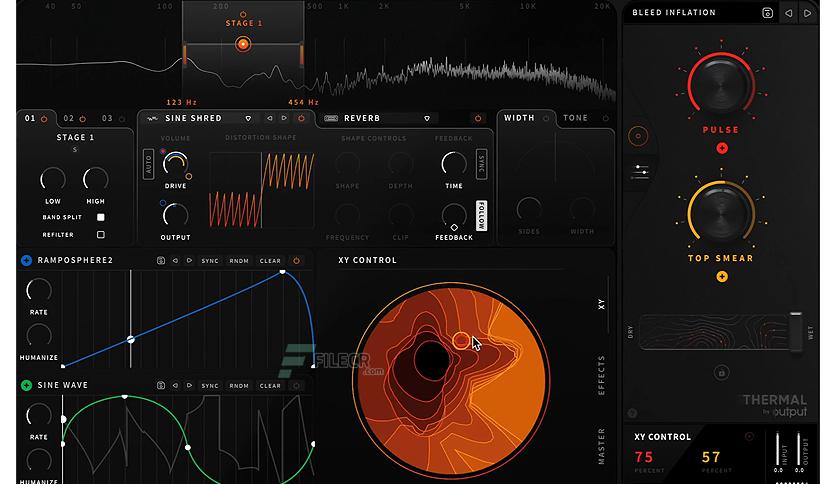Toggle REVERB effect power

(478, 118)
